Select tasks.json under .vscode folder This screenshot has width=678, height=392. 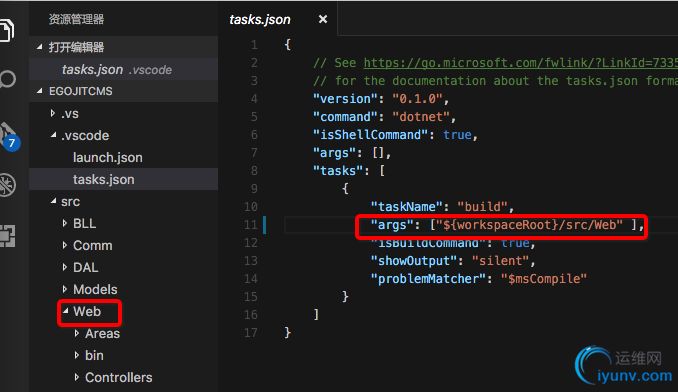click(103, 179)
